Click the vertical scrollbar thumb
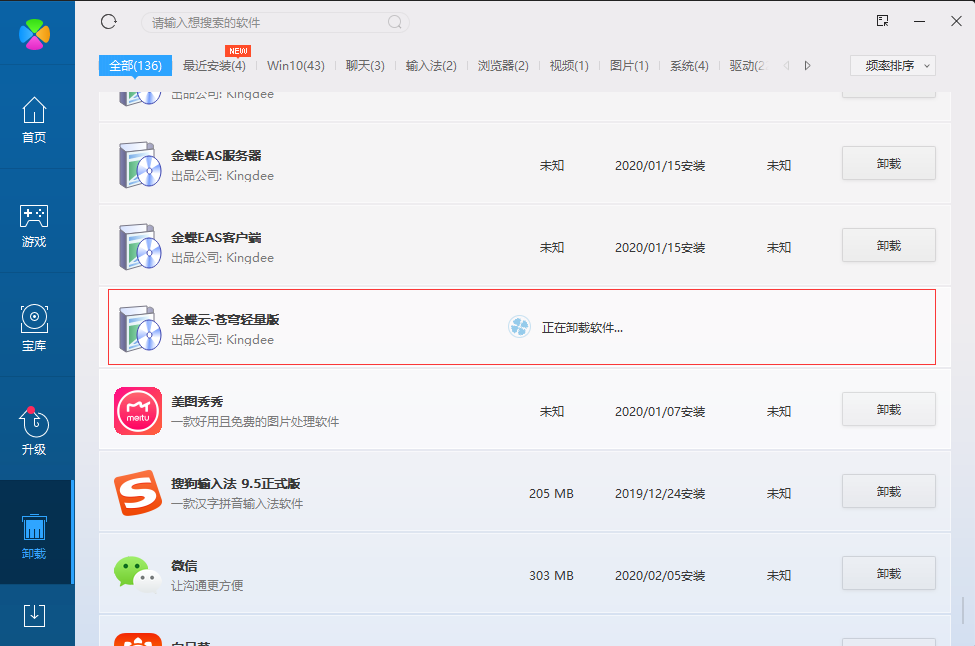The image size is (975, 646). click(x=963, y=610)
